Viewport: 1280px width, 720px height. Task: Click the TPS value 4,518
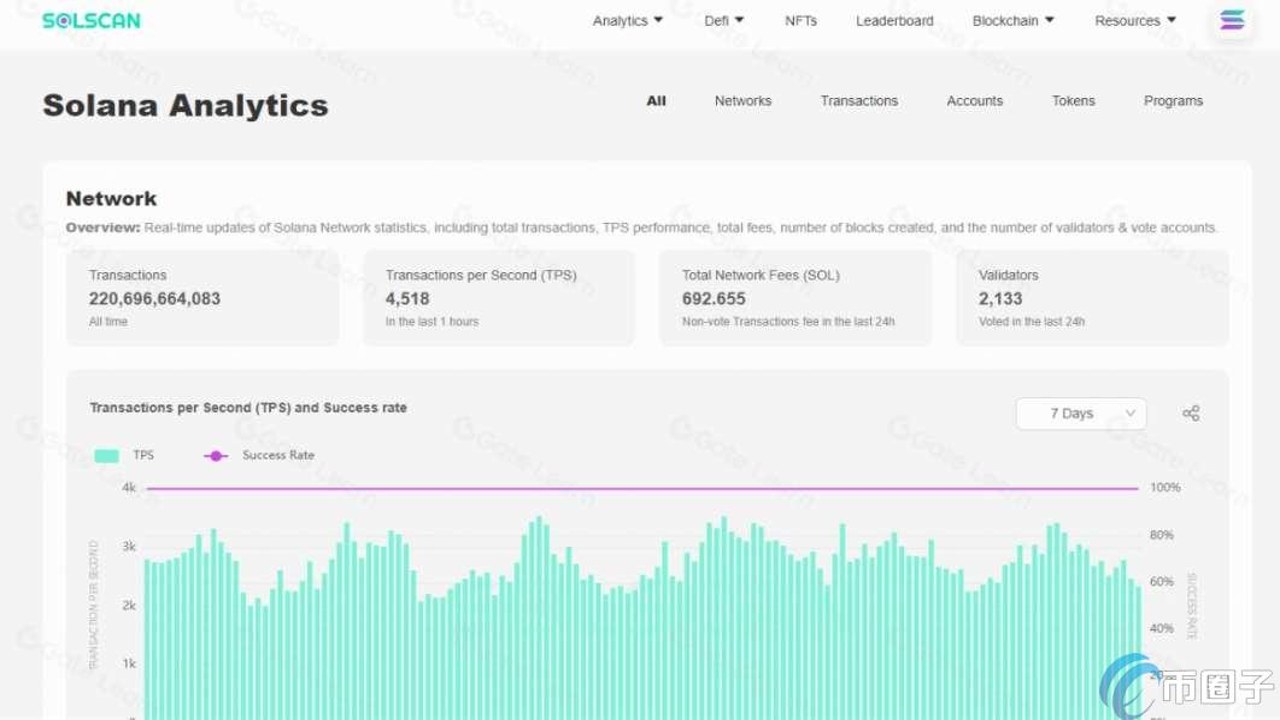pos(408,298)
